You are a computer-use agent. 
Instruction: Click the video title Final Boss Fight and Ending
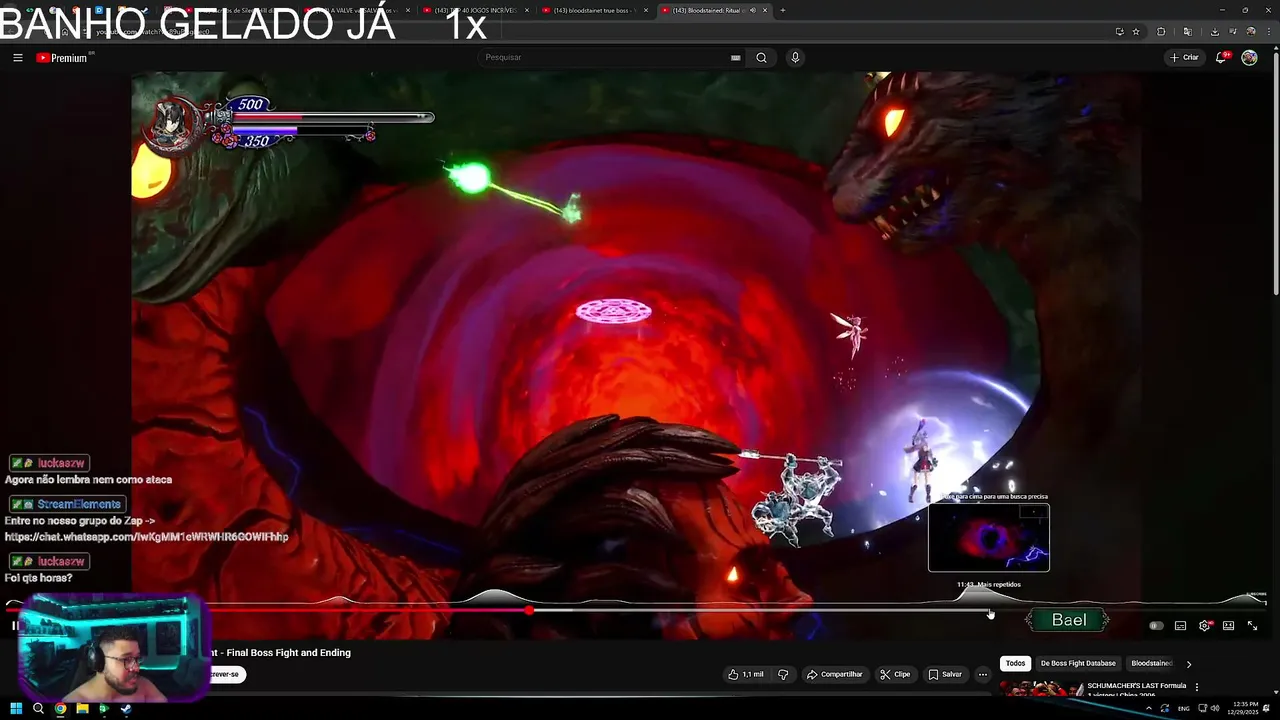(x=282, y=653)
